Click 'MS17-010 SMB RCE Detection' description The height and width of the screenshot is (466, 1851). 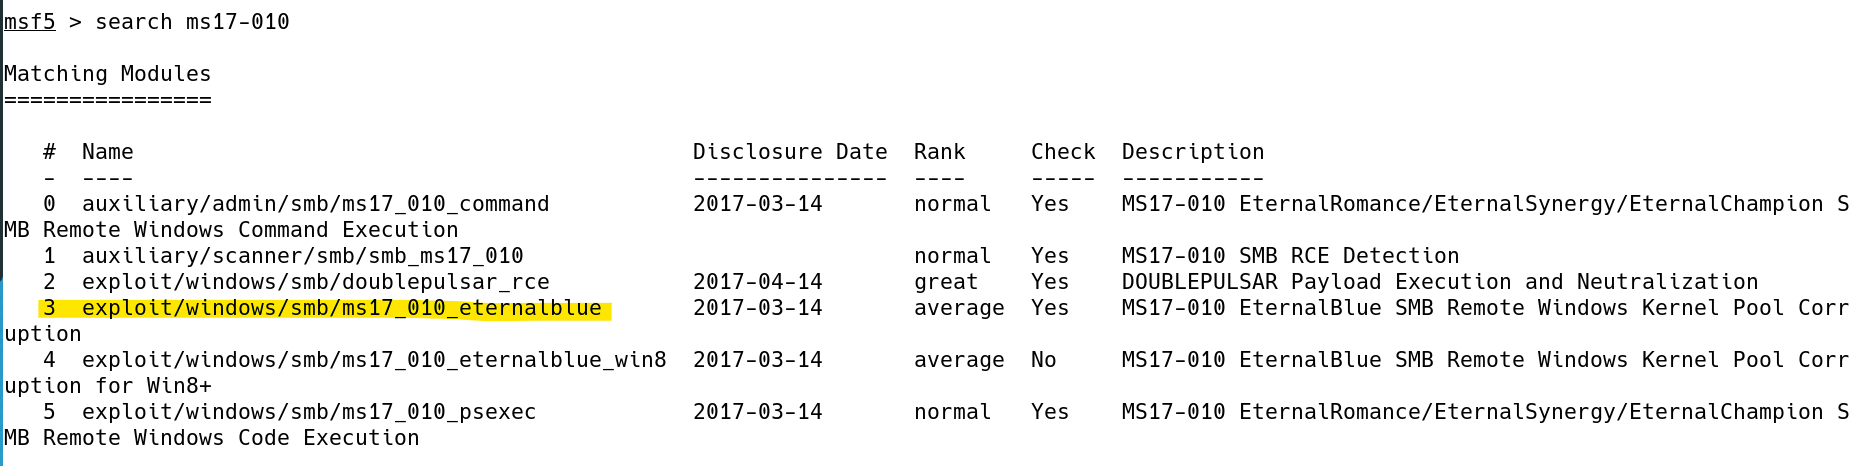coord(1291,256)
